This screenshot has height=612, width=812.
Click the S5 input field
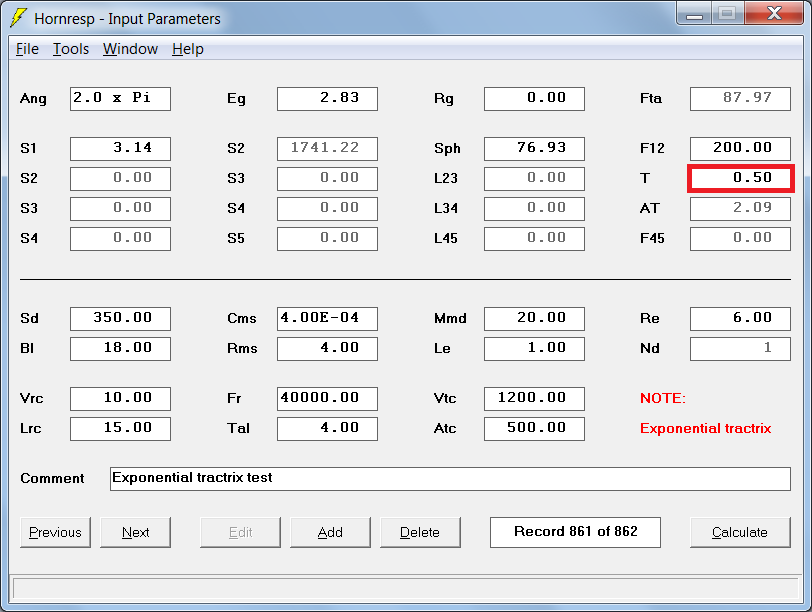pyautogui.click(x=327, y=239)
